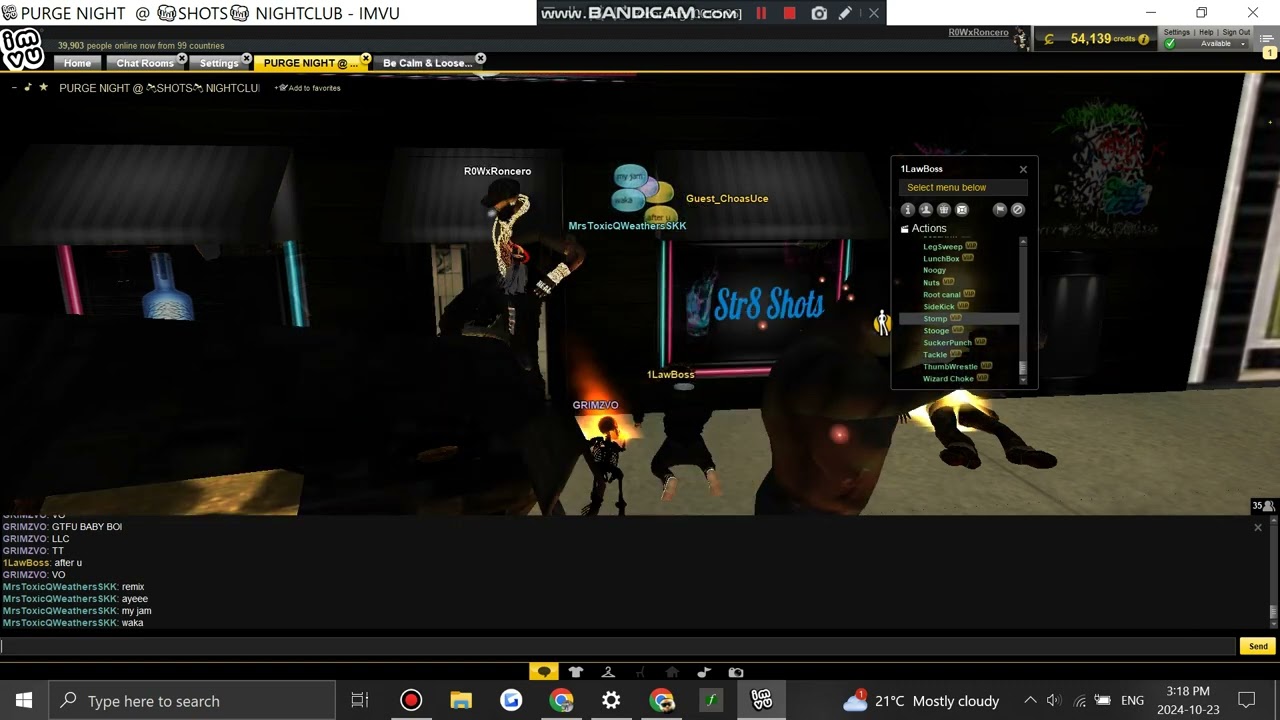Select the Stomp action
The height and width of the screenshot is (720, 1280).
[x=935, y=318]
